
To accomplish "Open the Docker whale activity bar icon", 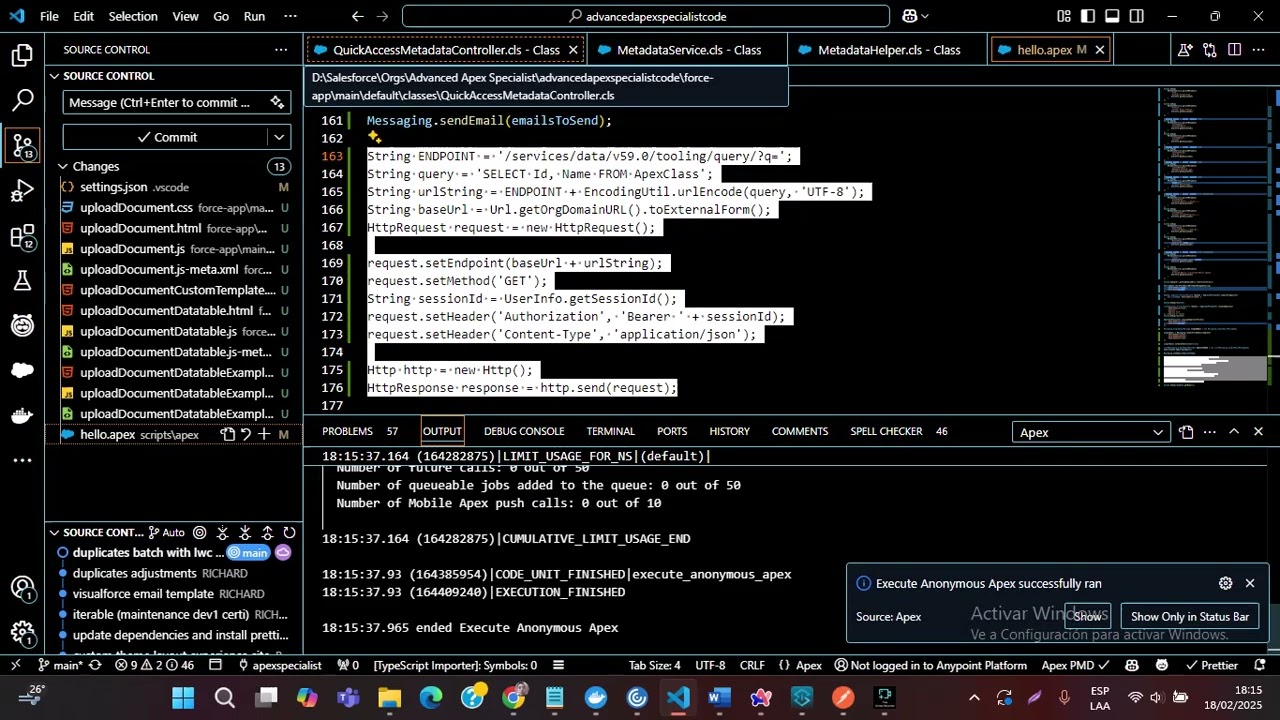I will tap(22, 415).
